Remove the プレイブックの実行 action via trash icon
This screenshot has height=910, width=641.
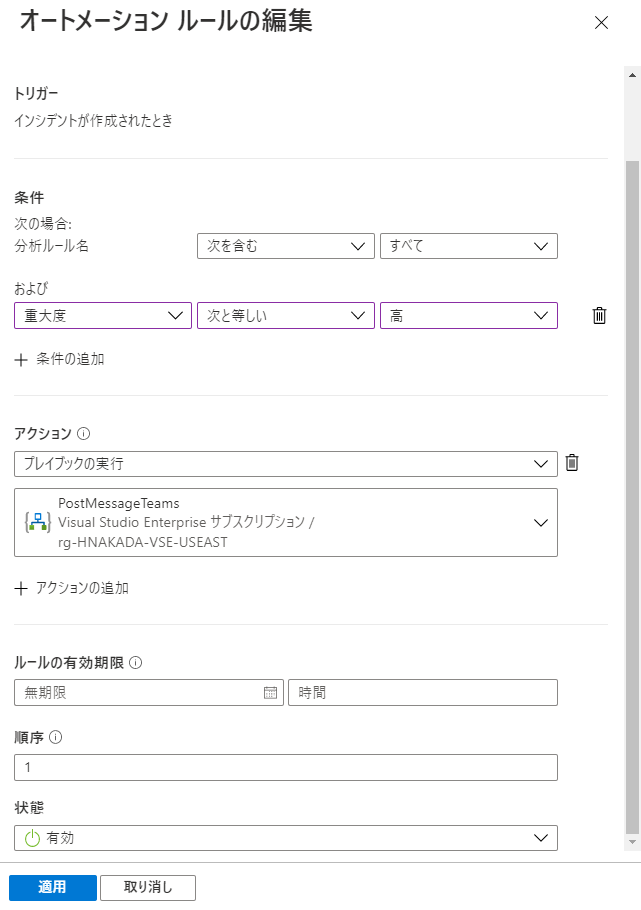coord(572,463)
